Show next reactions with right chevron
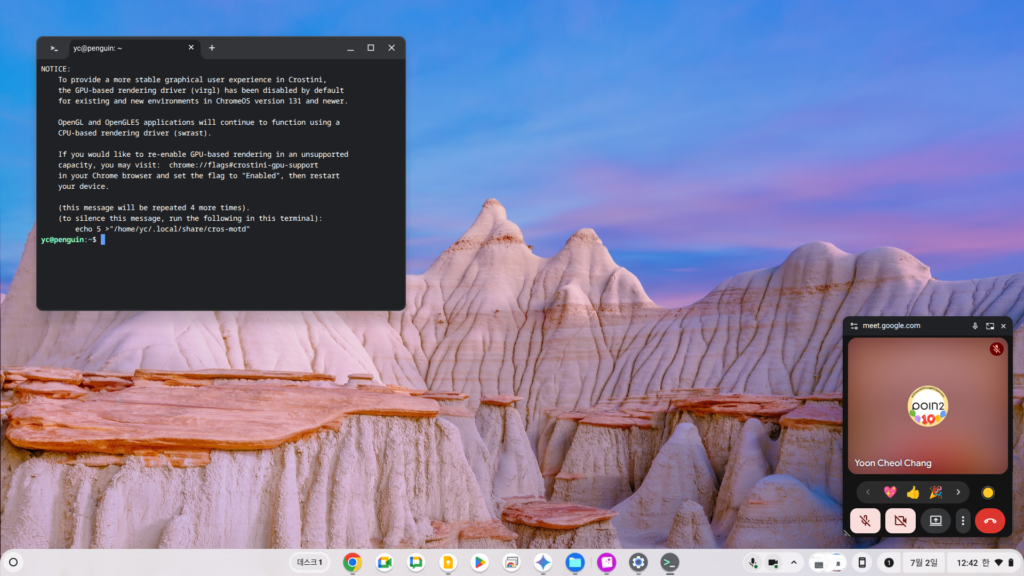 958,492
